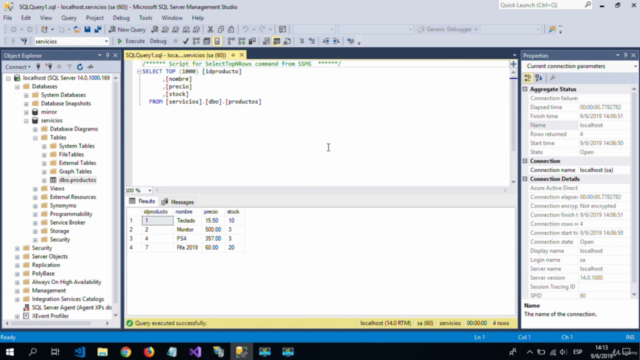The height and width of the screenshot is (360, 640).
Task: Open the File menu
Action: pos(8,18)
